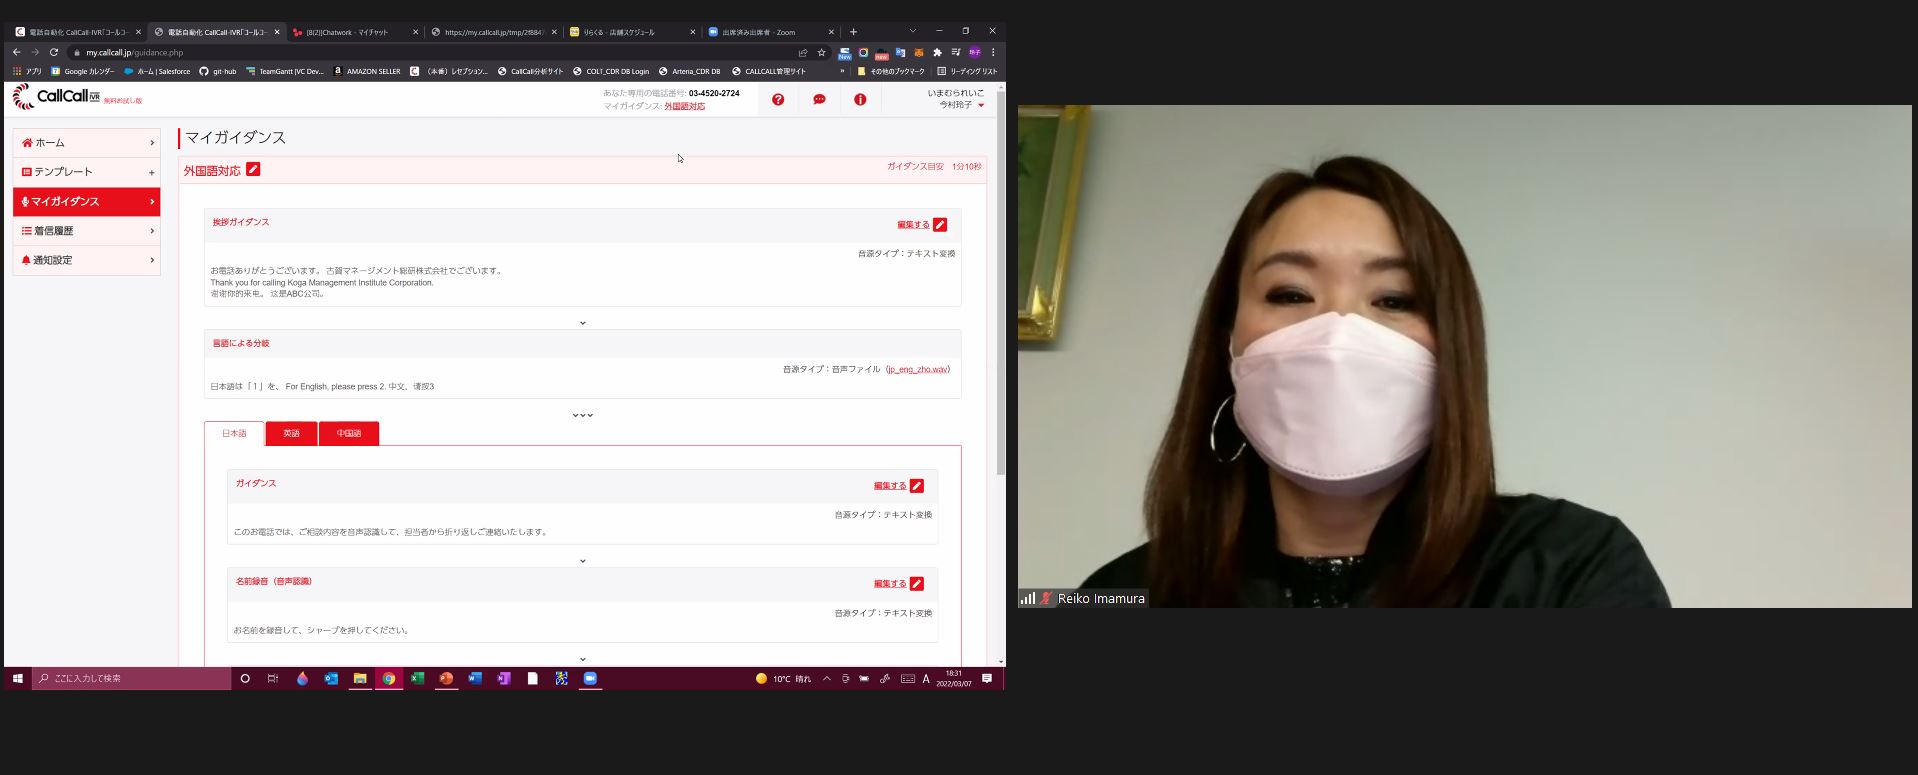Click the red help question mark icon
Image resolution: width=1918 pixels, height=775 pixels.
coord(778,100)
